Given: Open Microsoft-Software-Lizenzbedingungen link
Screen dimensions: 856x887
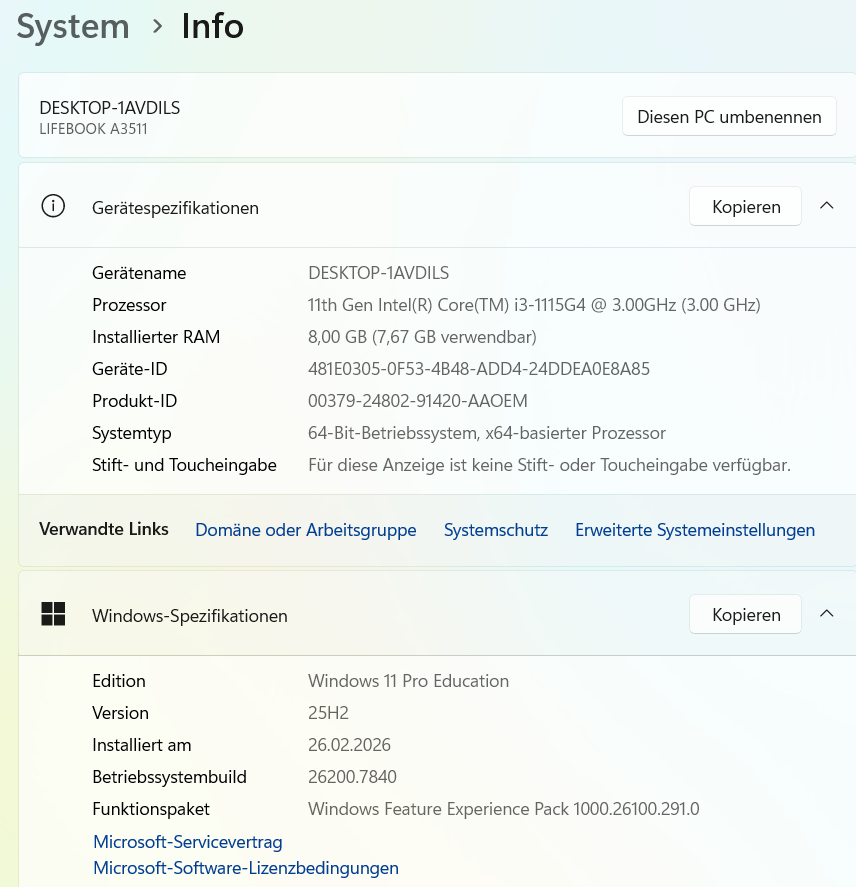Looking at the screenshot, I should [246, 868].
